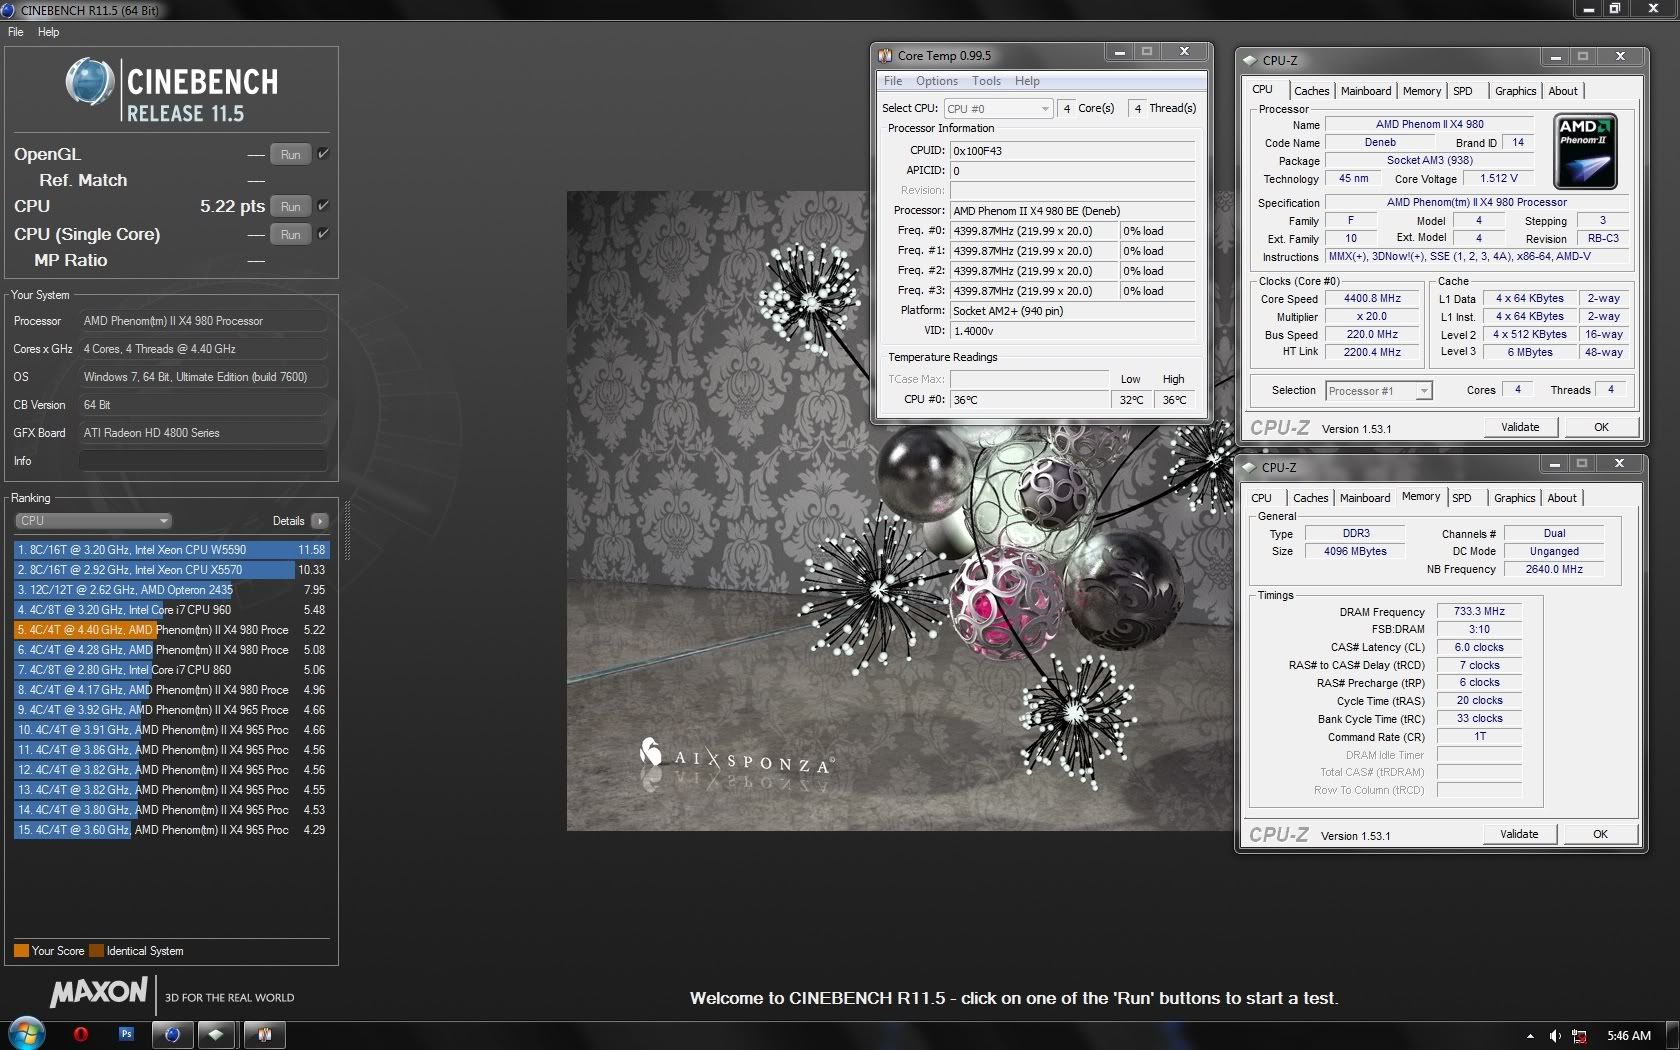
Task: Open Ranking Details arrow button
Action: pos(320,521)
